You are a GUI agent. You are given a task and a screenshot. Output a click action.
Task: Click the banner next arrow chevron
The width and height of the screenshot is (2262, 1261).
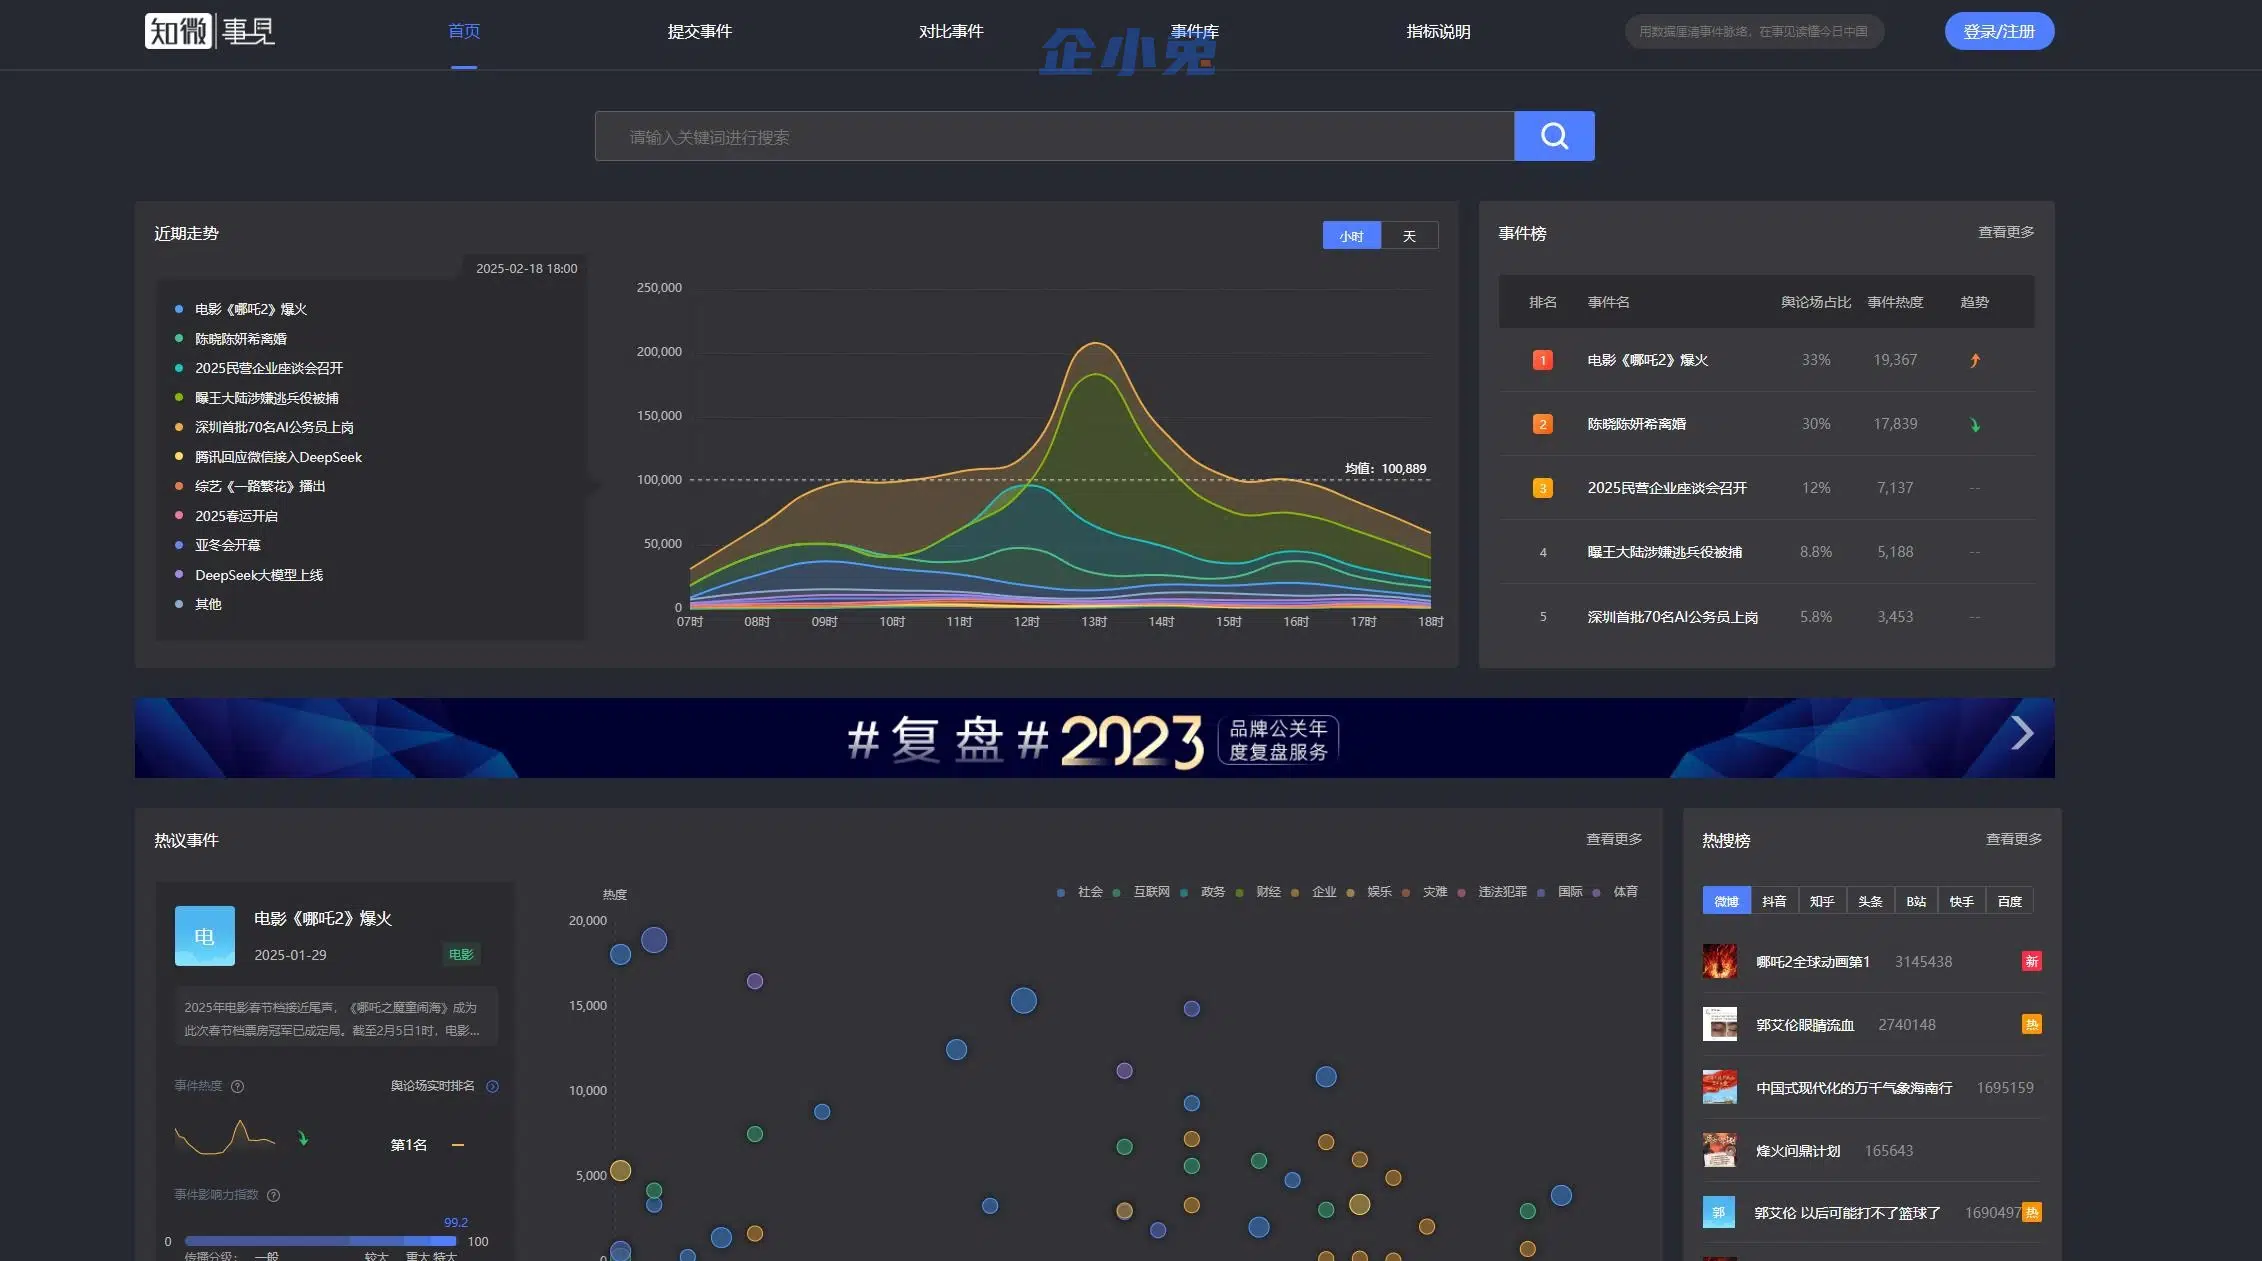pos(2022,734)
